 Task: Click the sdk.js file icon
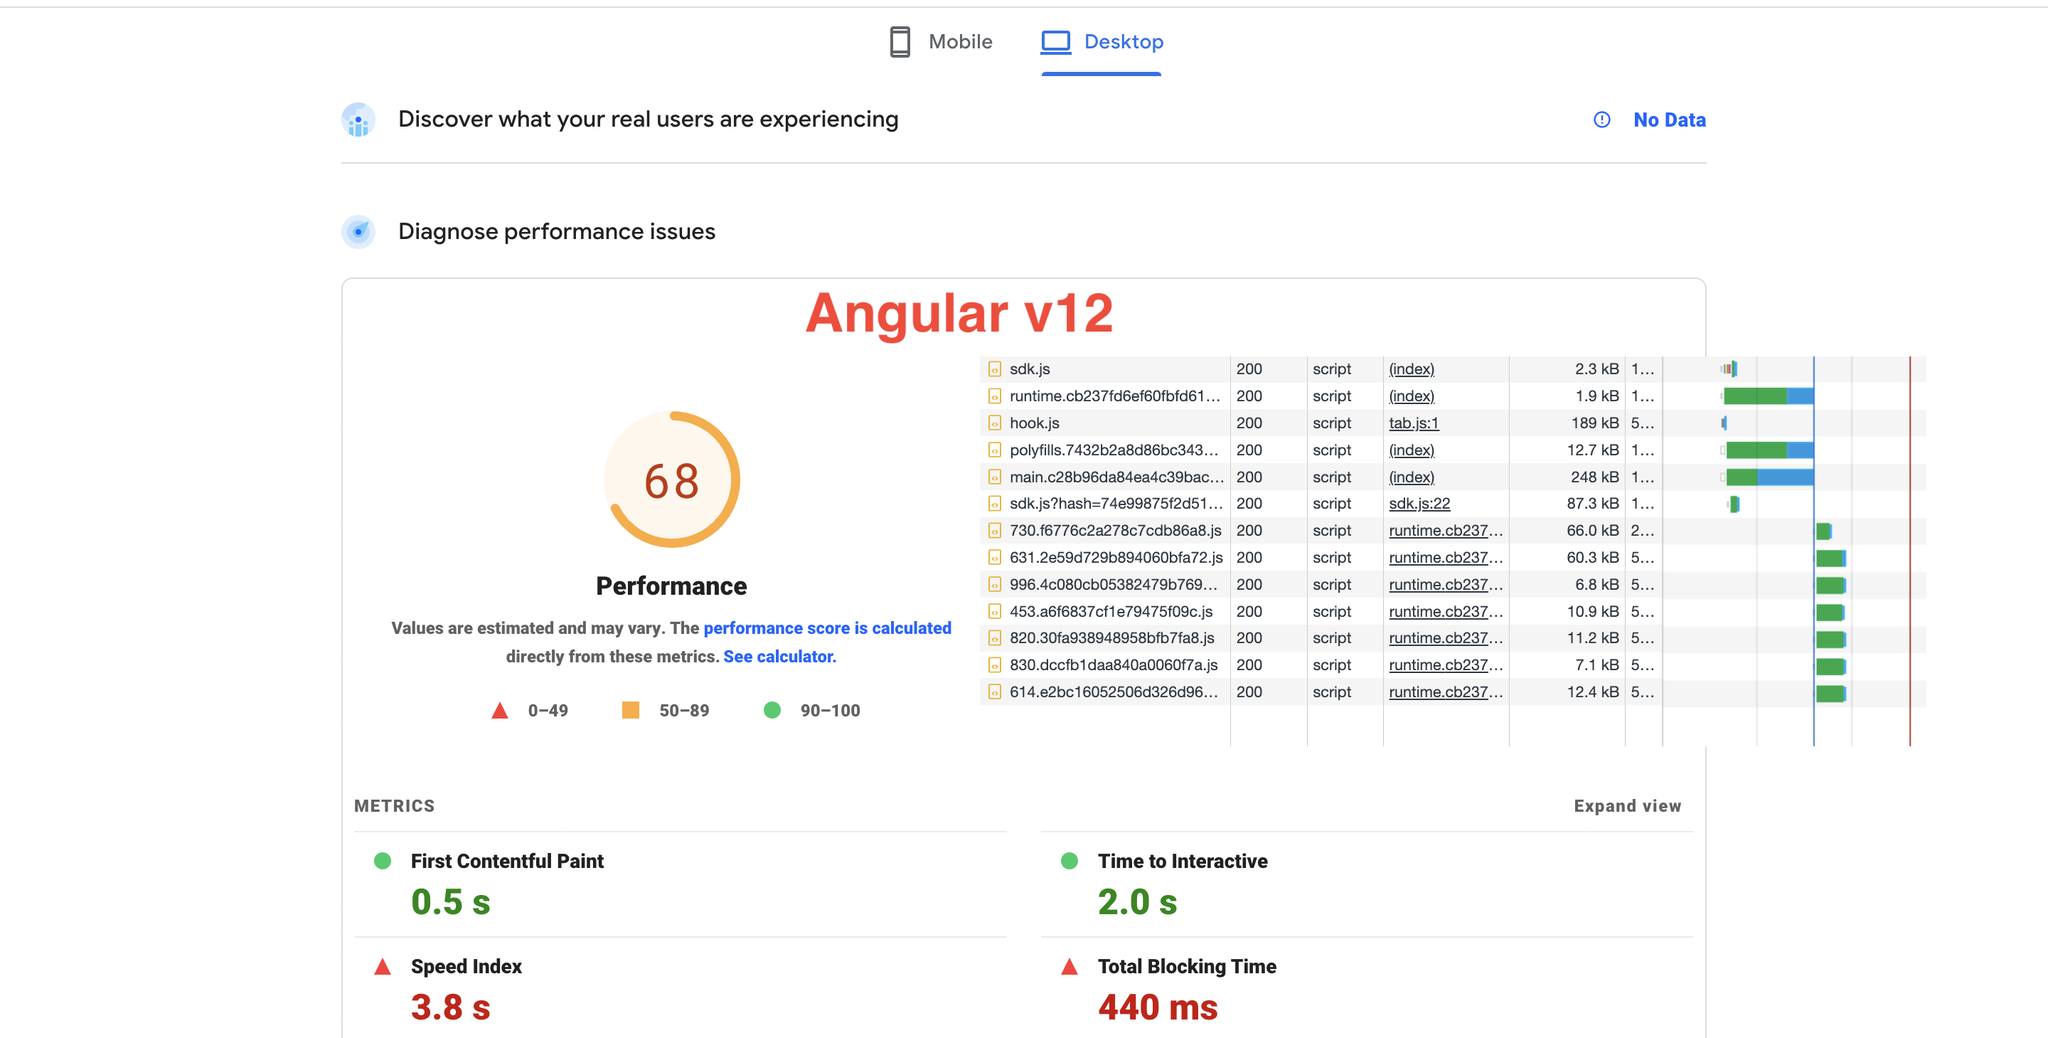pos(994,369)
